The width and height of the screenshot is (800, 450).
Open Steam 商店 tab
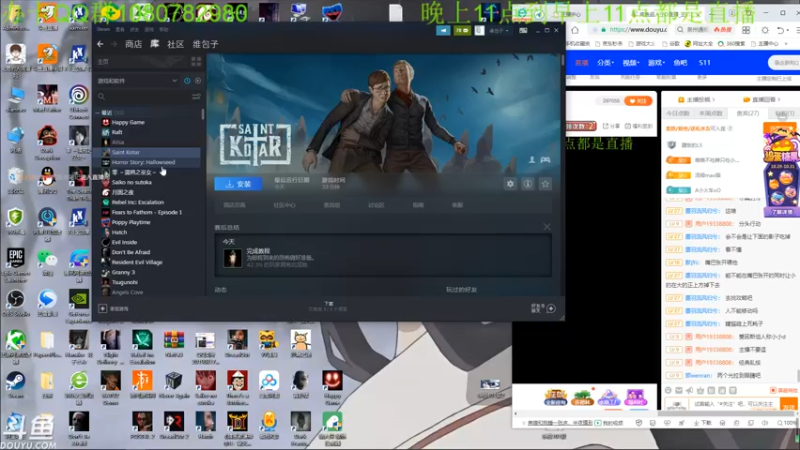[x=133, y=44]
